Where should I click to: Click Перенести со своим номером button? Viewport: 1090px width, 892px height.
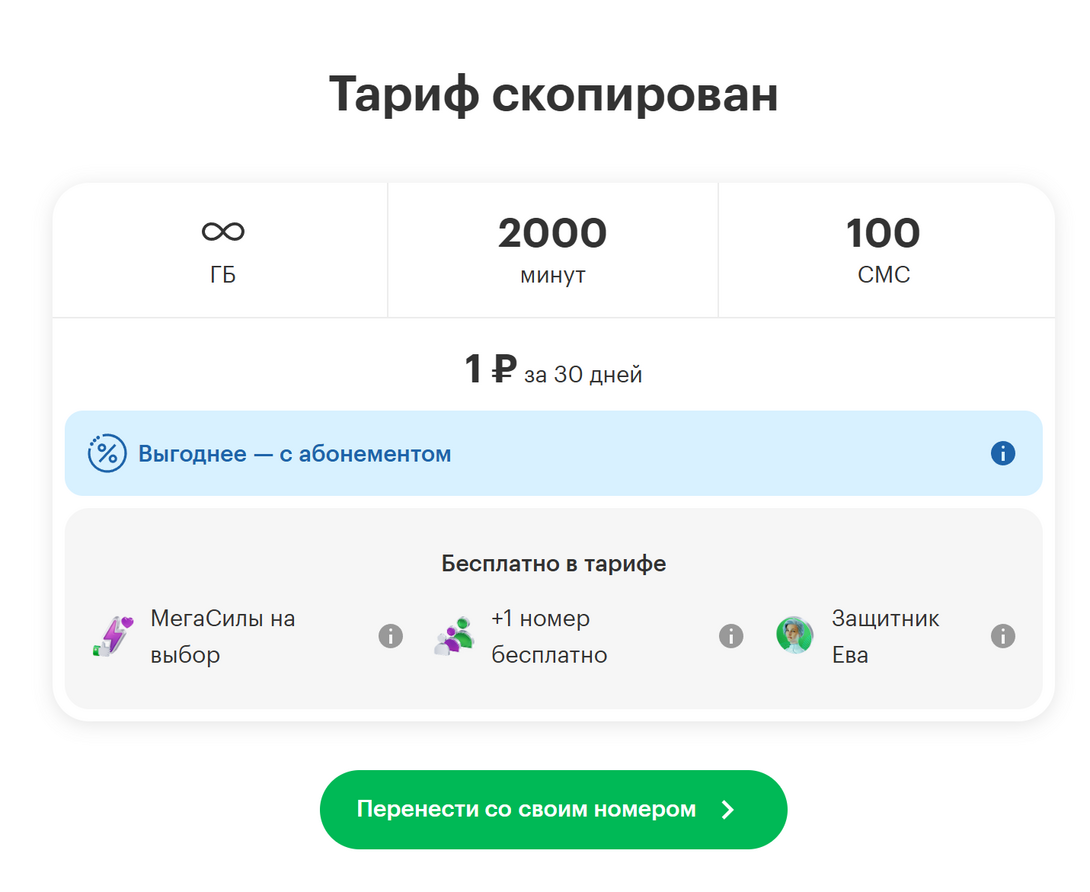coord(553,809)
